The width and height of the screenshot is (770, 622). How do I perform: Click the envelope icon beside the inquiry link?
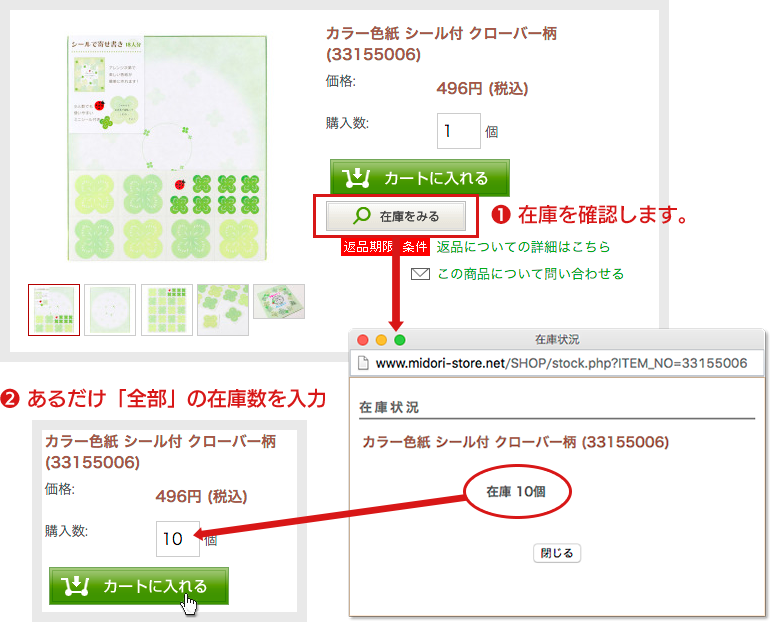[x=420, y=273]
